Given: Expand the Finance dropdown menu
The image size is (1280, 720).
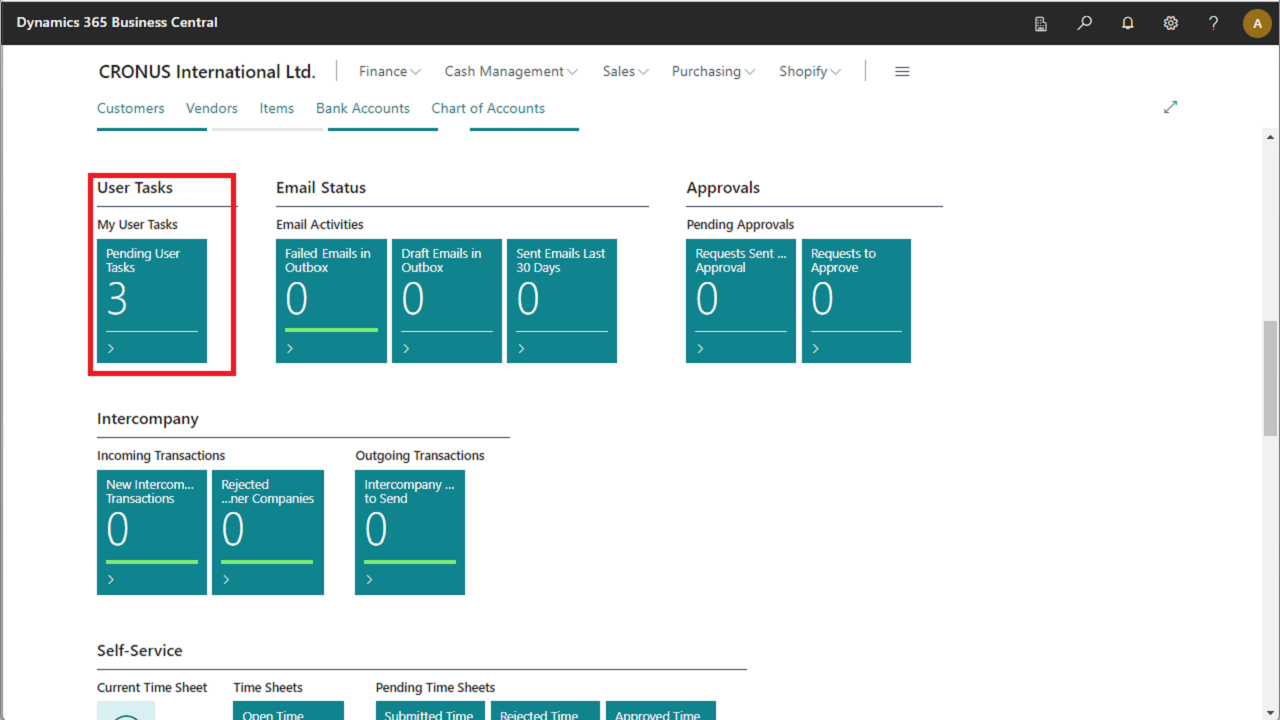Looking at the screenshot, I should [x=390, y=72].
